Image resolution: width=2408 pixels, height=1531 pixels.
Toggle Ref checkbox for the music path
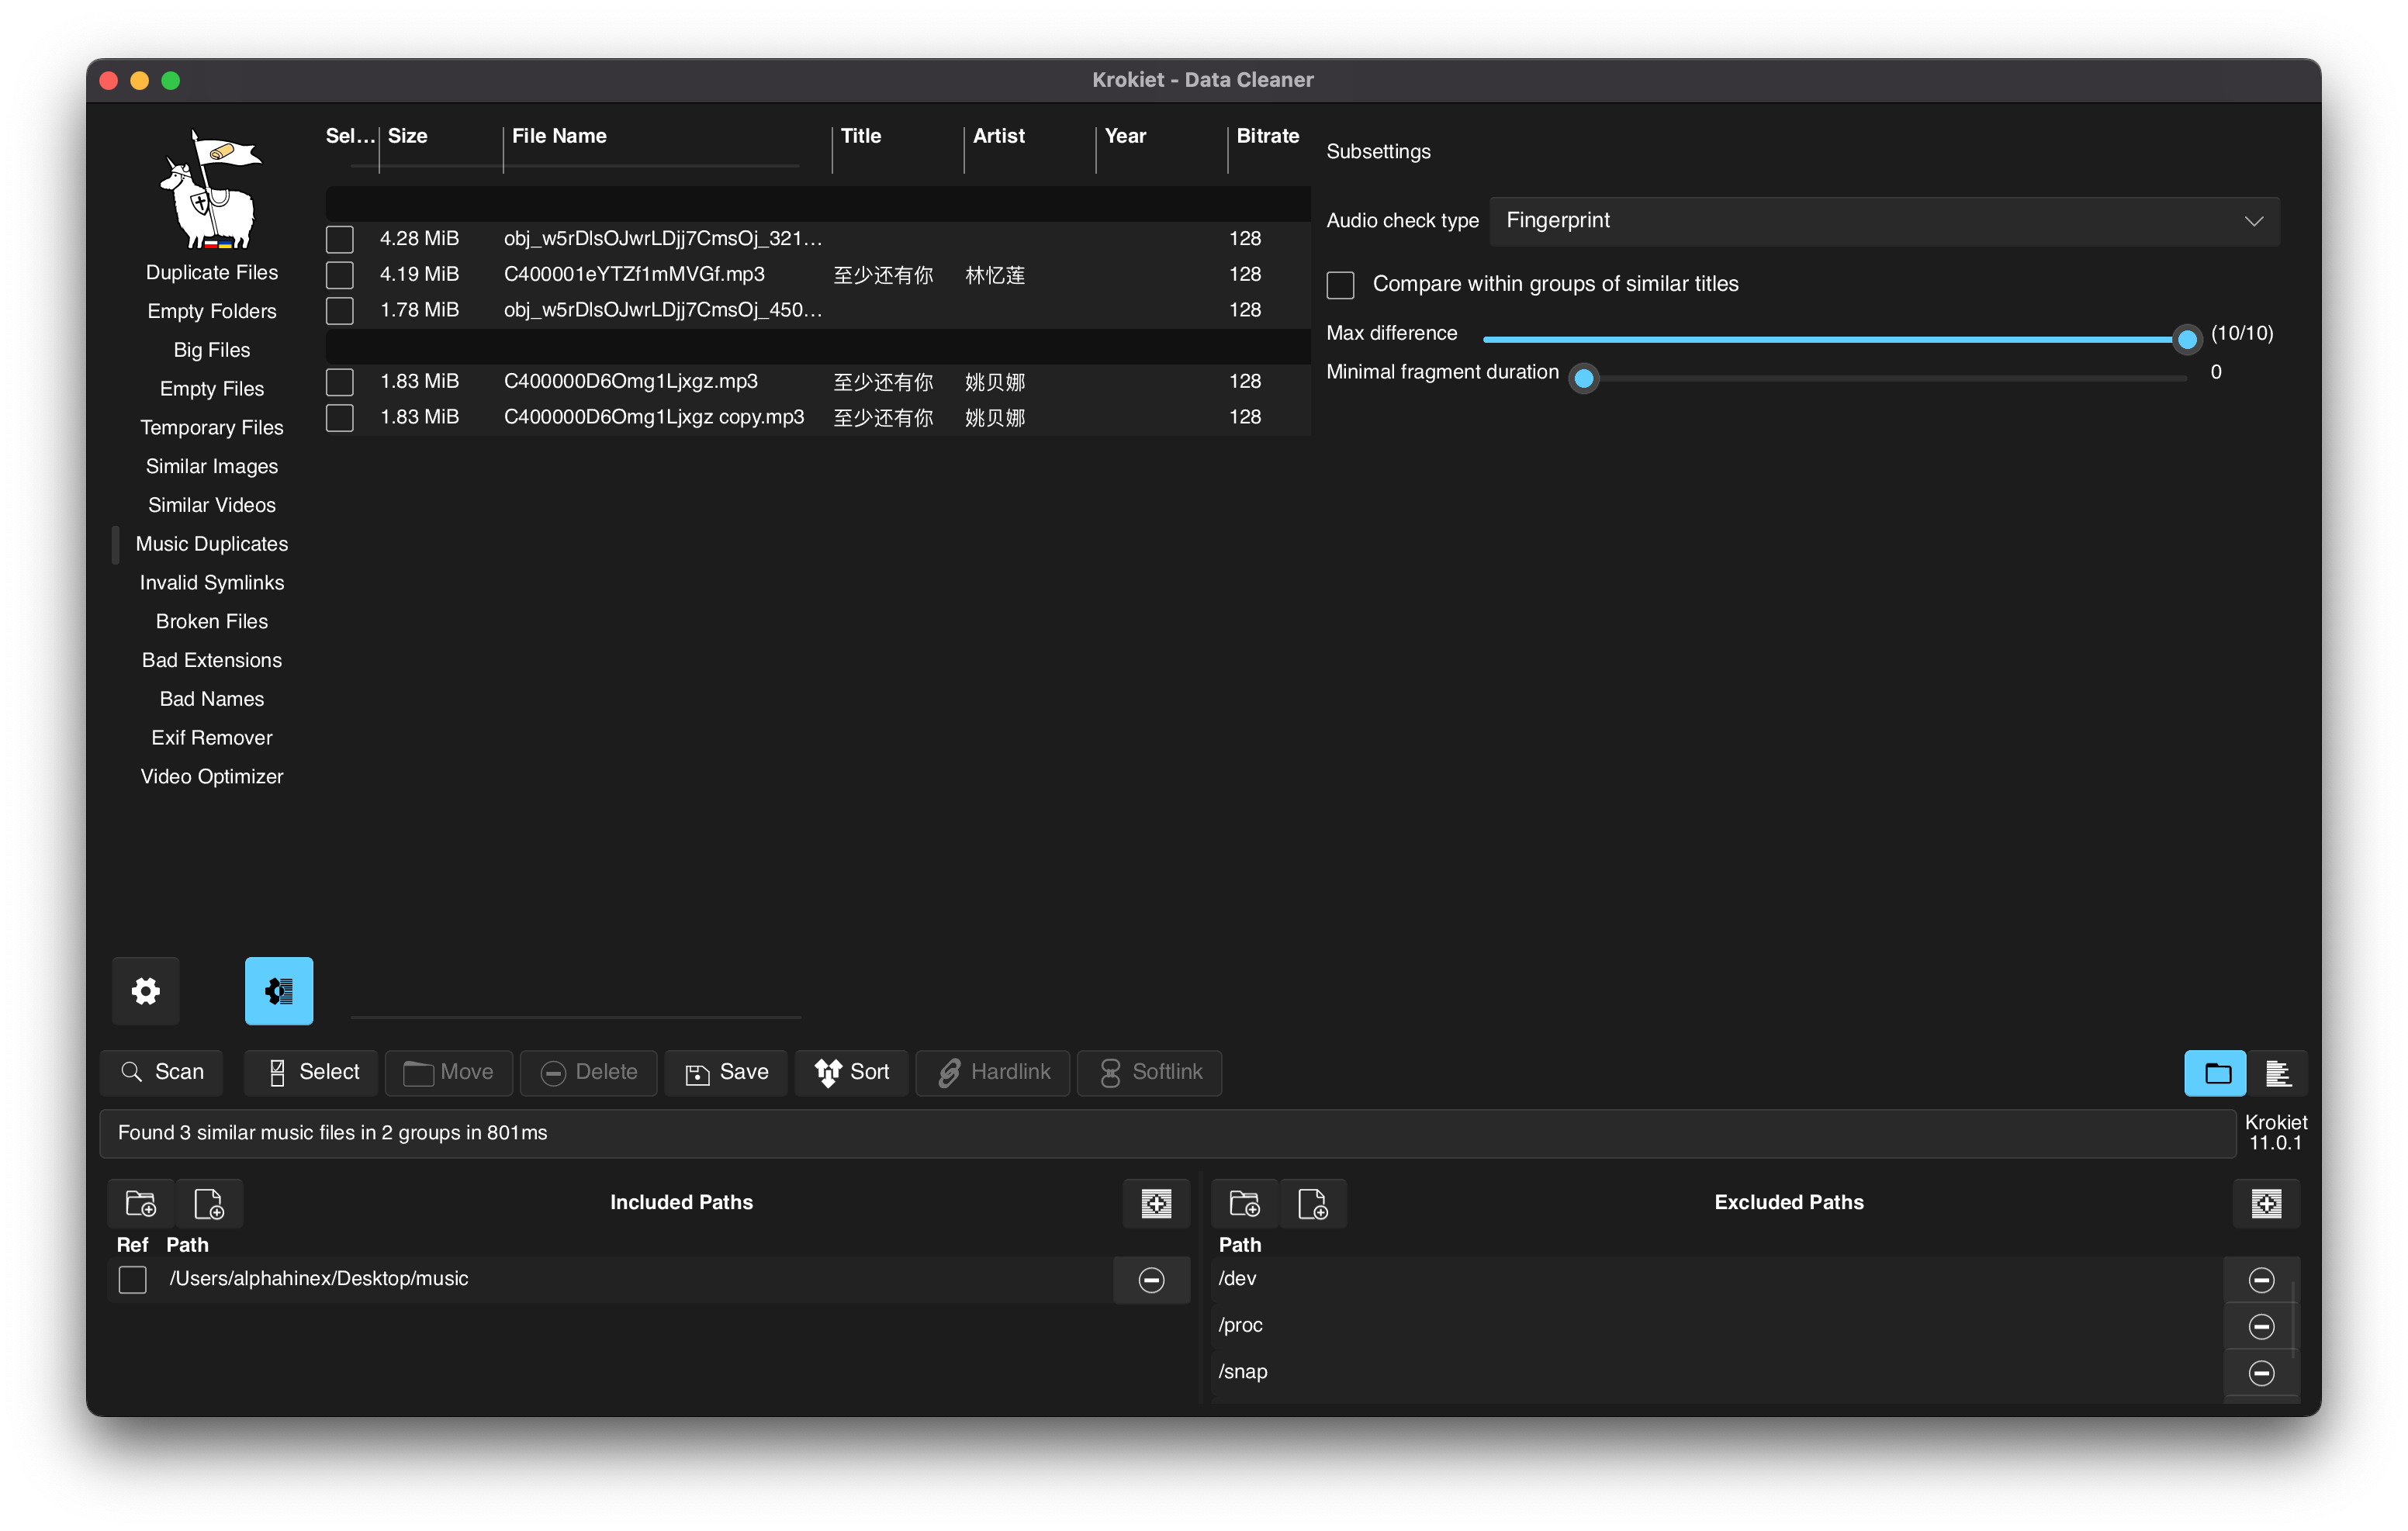pyautogui.click(x=133, y=1279)
